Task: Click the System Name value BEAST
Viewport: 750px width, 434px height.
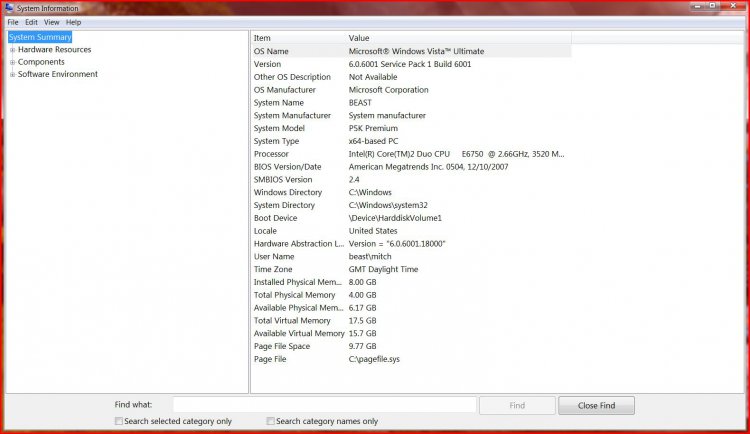Action: coord(360,102)
